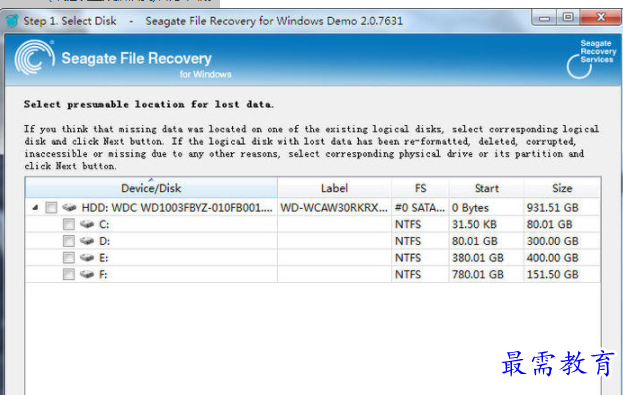
Task: Click the WD-WCAW30RKRX label cell
Action: click(x=334, y=207)
